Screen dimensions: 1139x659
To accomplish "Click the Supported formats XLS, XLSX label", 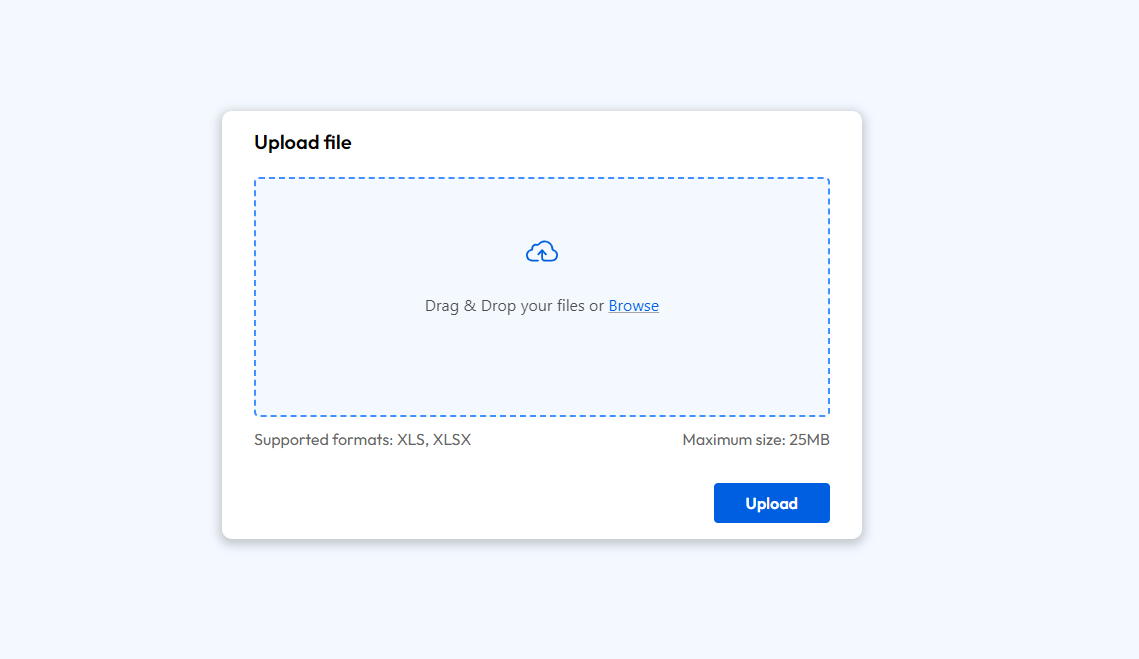I will (x=362, y=439).
